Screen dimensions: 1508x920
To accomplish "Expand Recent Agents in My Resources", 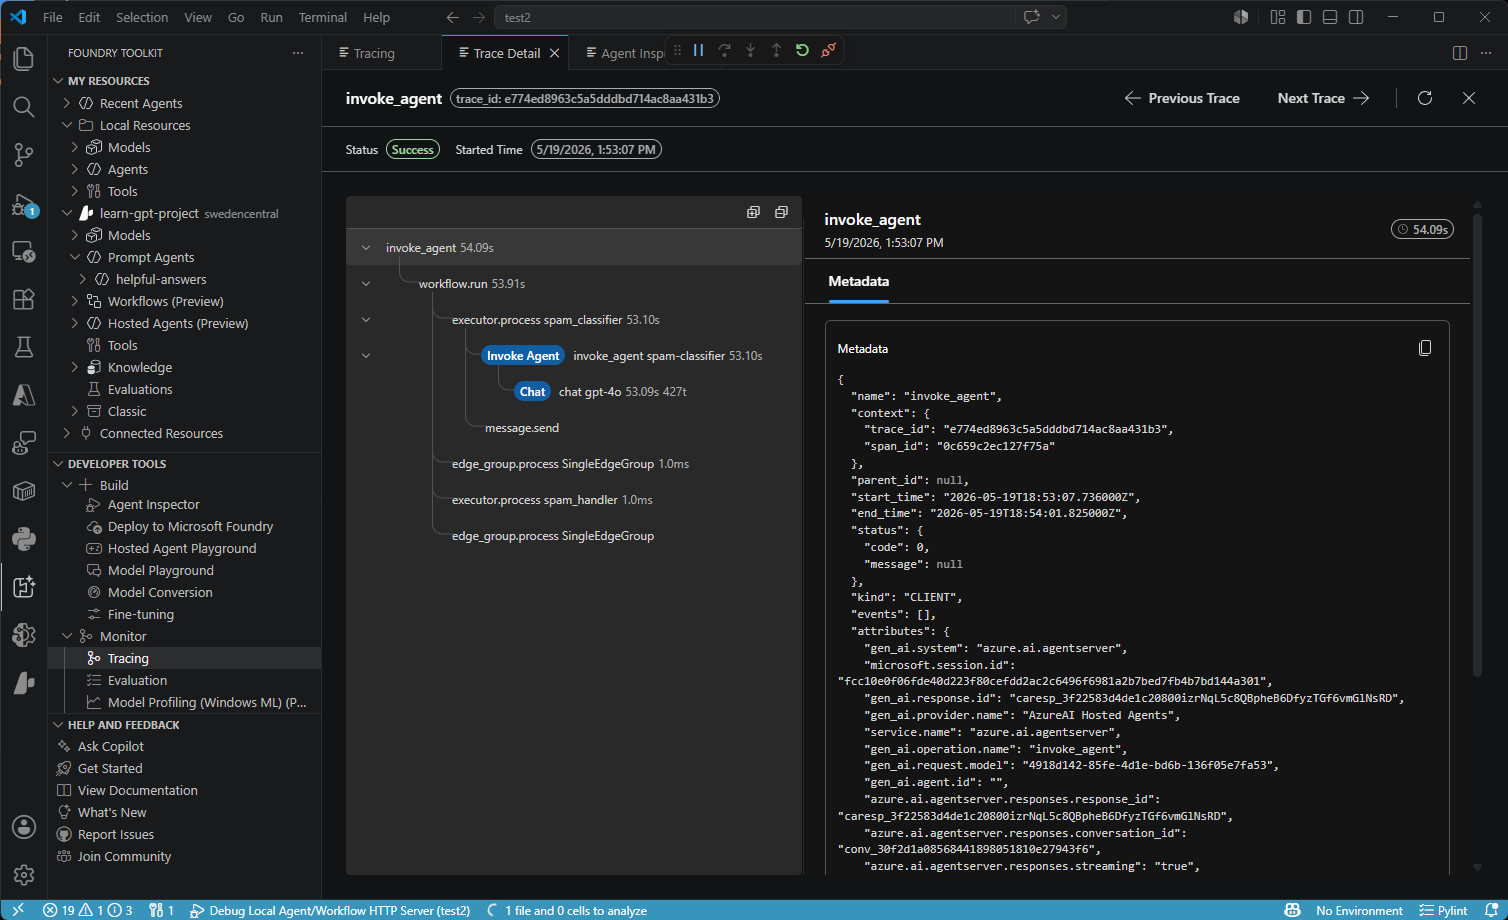I will (x=67, y=103).
